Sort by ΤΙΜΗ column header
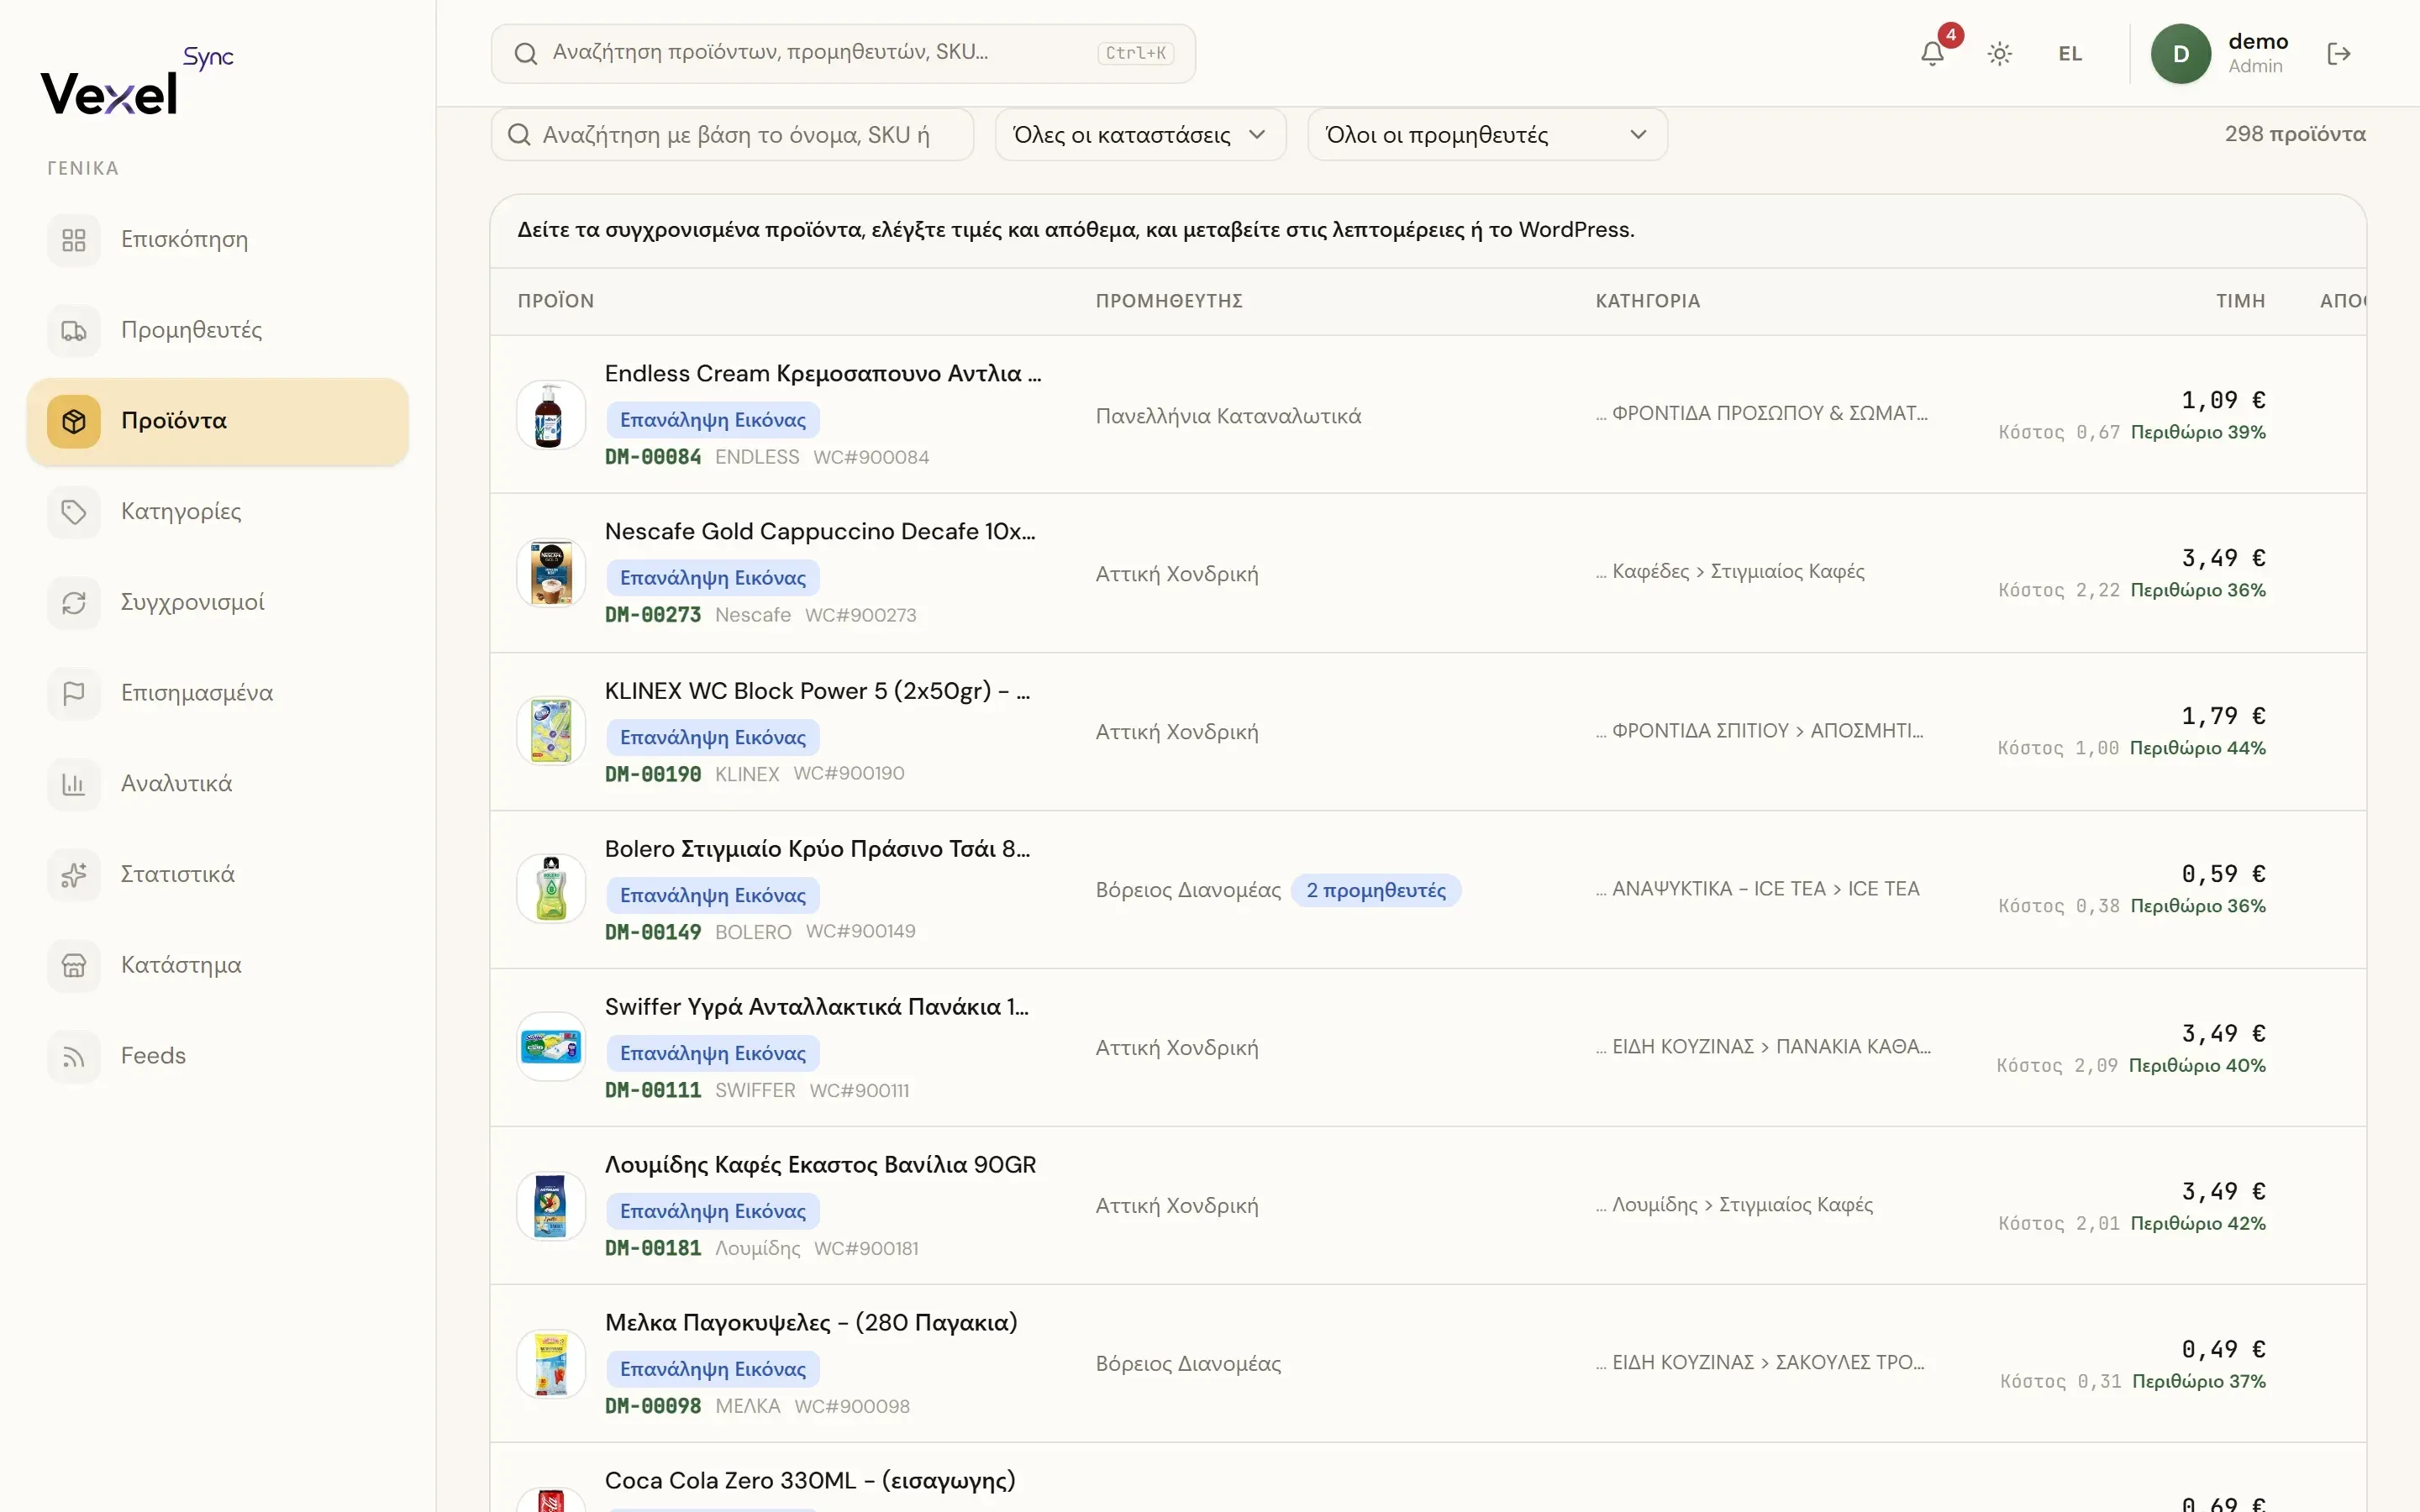This screenshot has width=2420, height=1512. (2240, 301)
